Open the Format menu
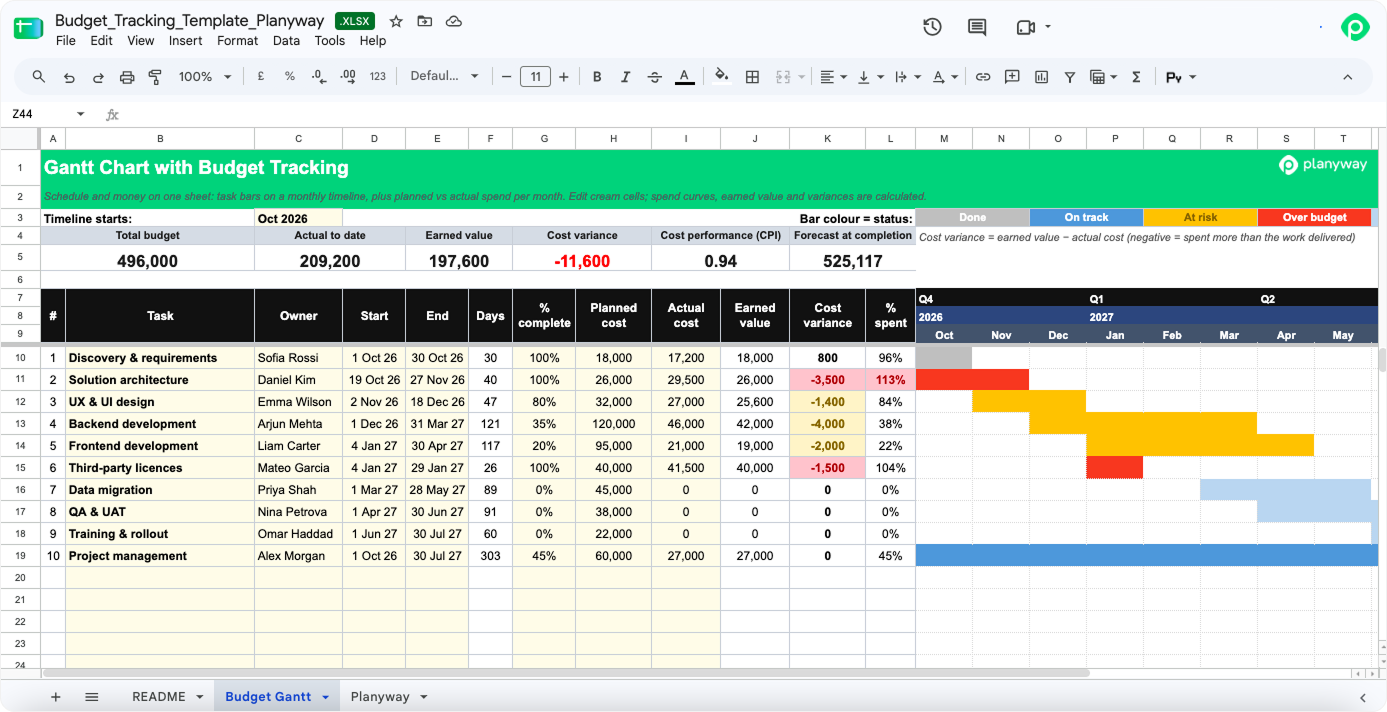This screenshot has height=712, width=1387. point(238,41)
